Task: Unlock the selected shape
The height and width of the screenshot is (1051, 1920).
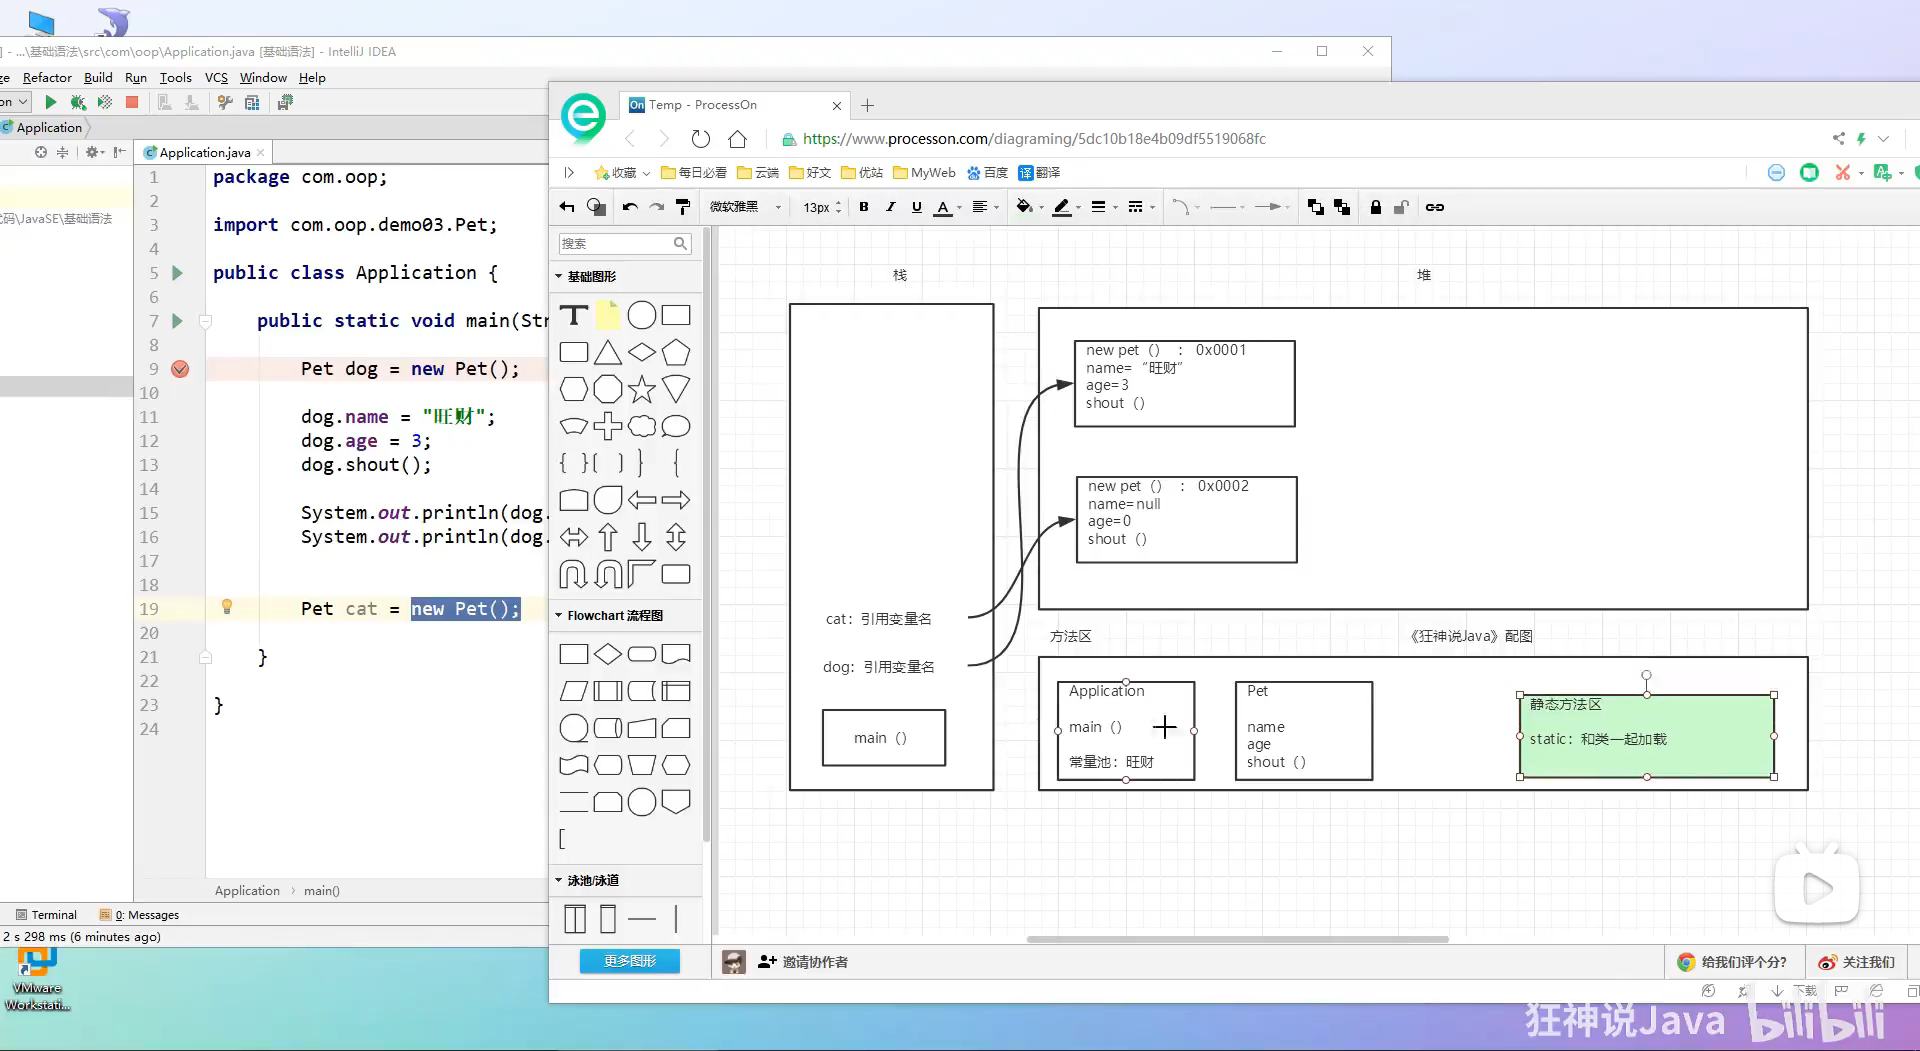Action: [x=1401, y=207]
